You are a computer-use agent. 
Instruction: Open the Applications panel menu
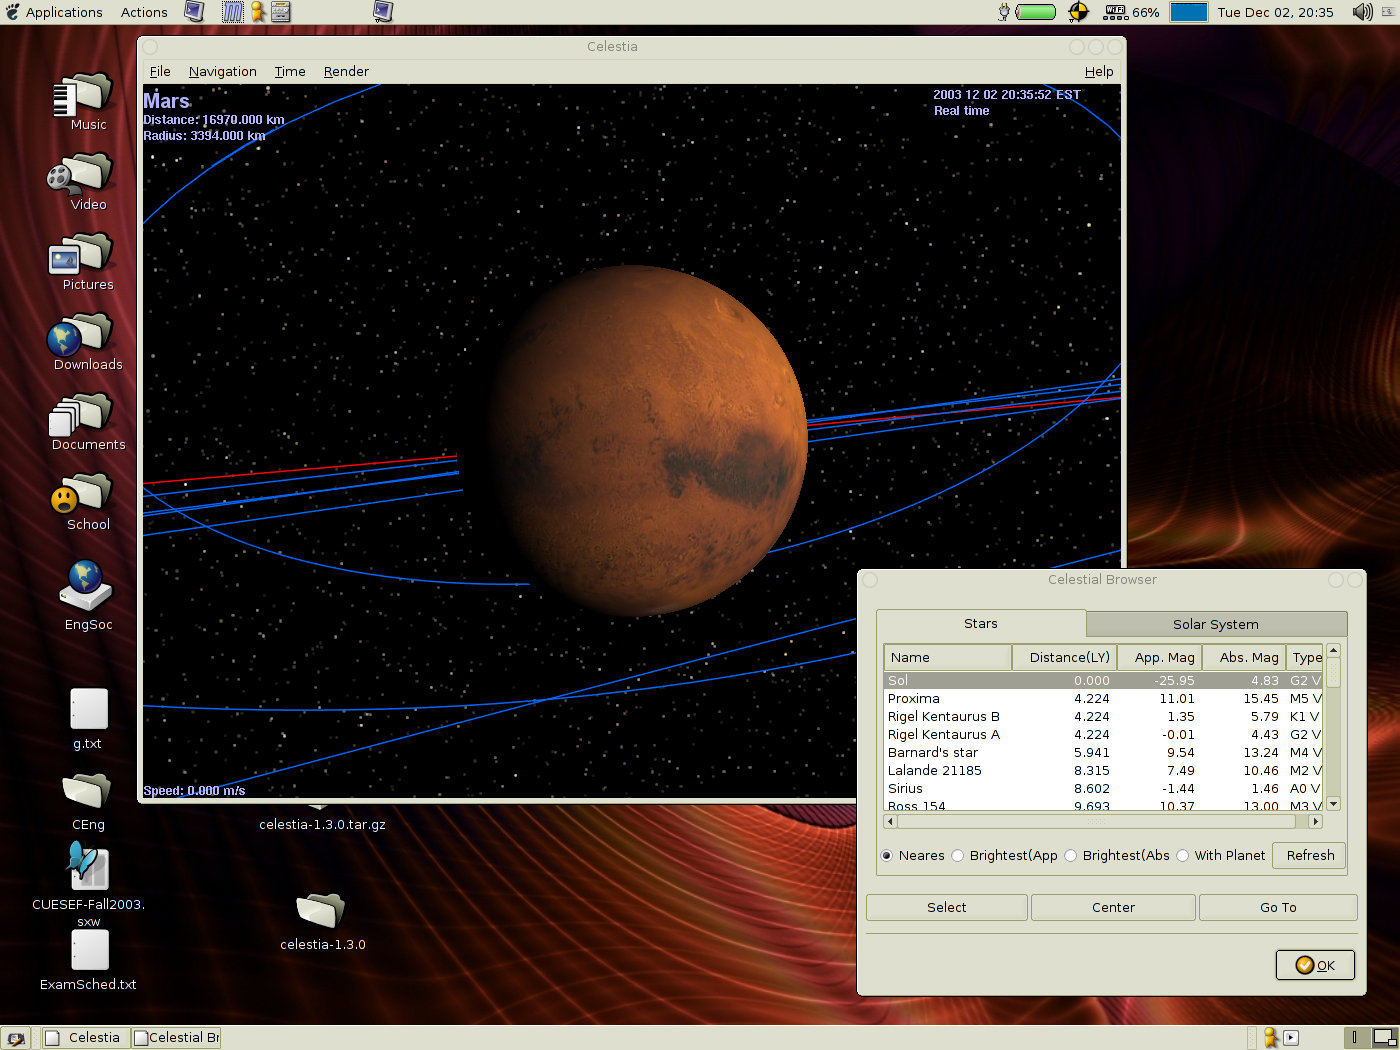[x=64, y=12]
